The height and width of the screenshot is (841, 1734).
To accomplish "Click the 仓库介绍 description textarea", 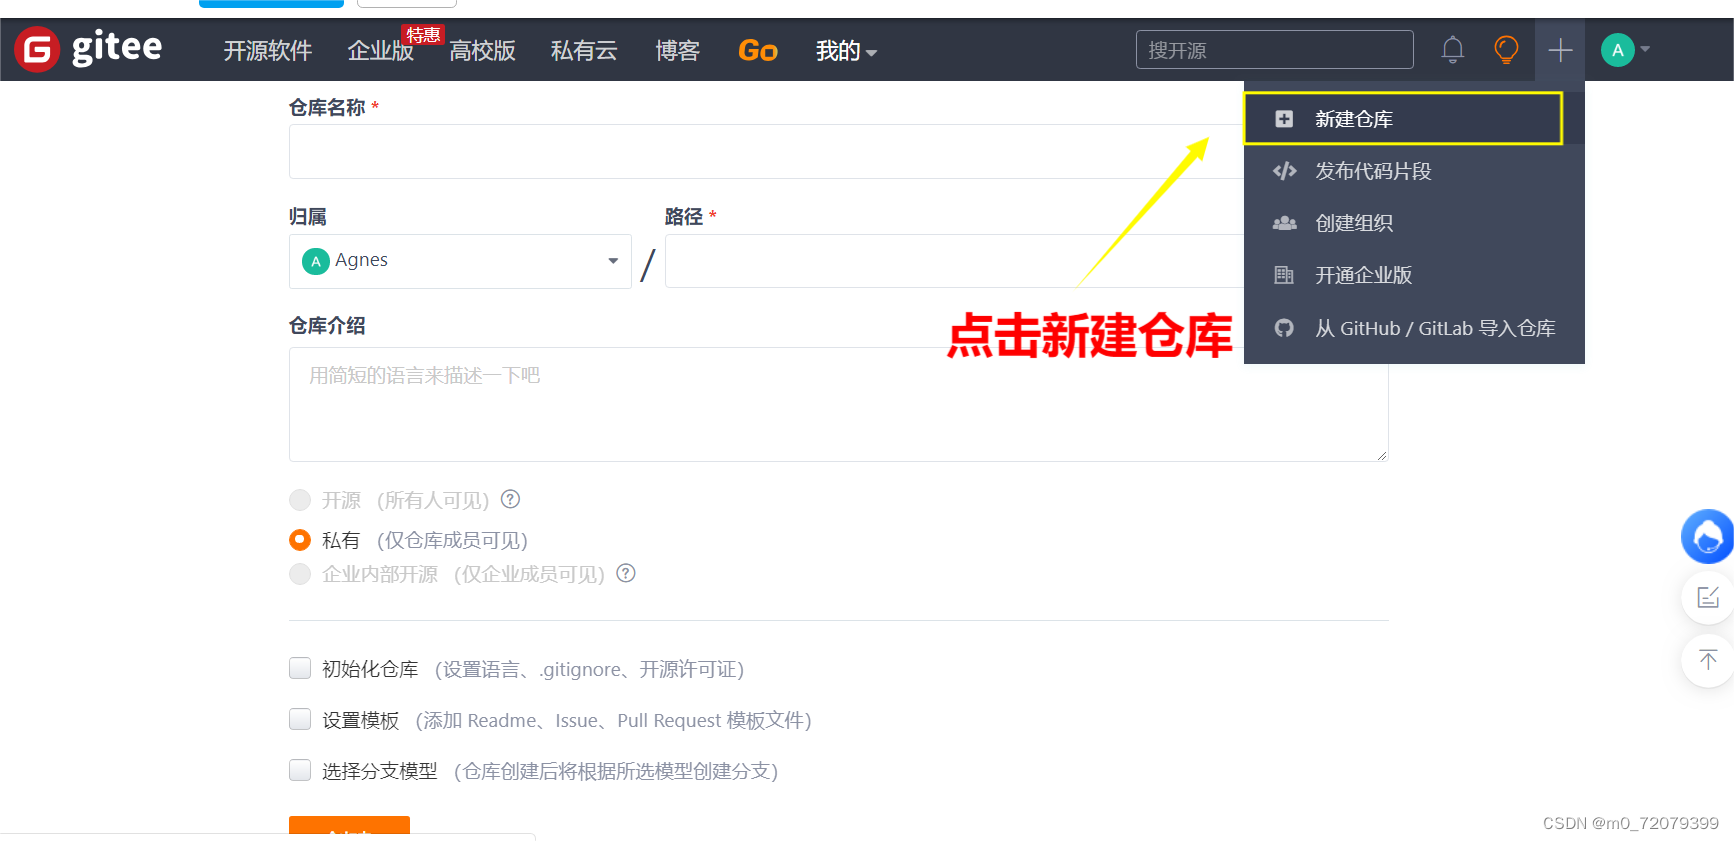I will [x=838, y=404].
